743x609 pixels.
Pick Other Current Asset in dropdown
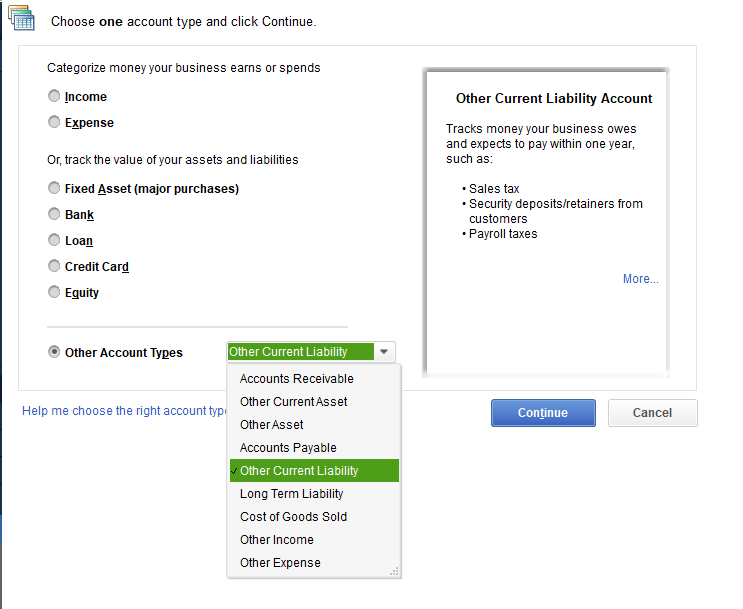(294, 402)
